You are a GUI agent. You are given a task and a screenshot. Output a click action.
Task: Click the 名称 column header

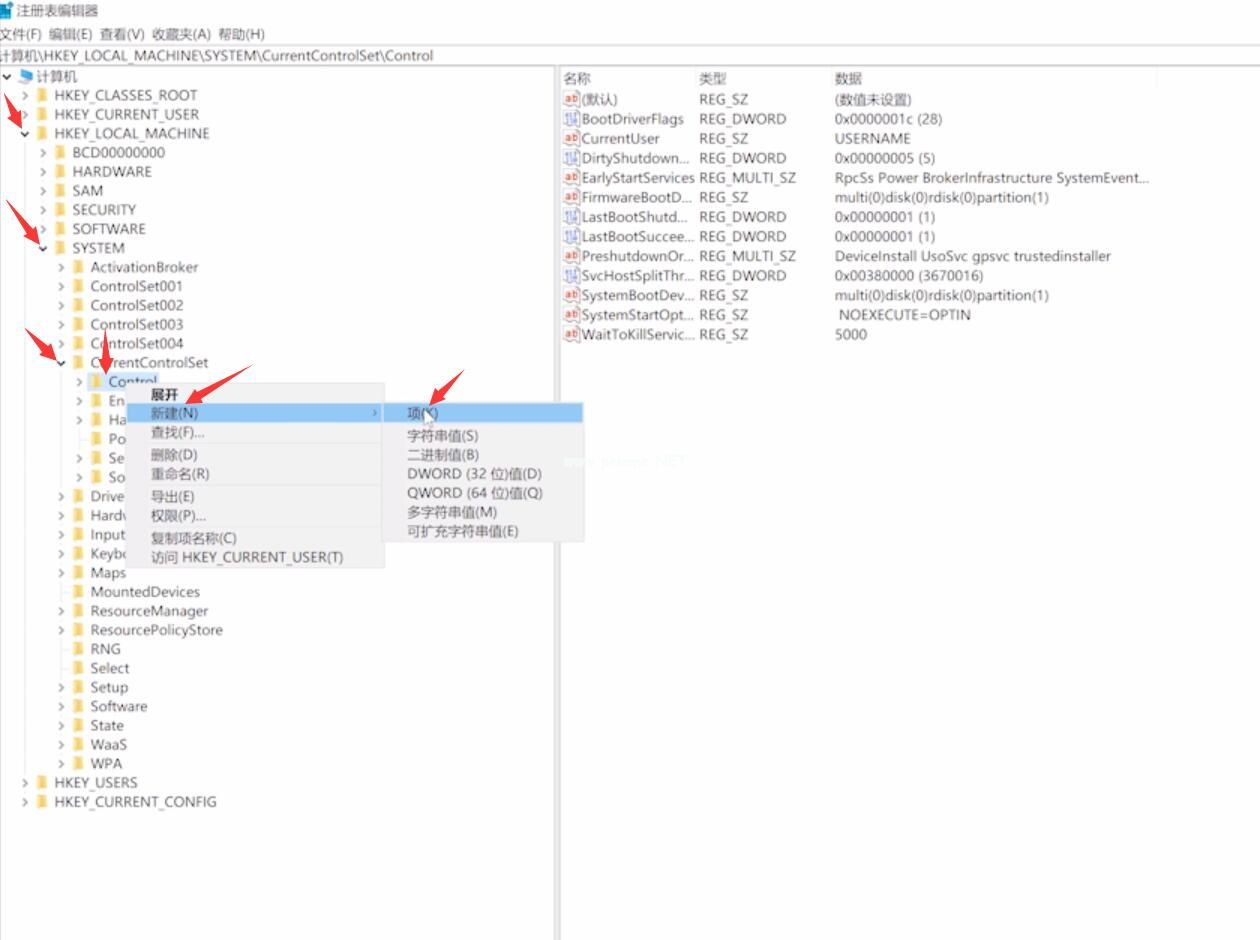tap(577, 78)
